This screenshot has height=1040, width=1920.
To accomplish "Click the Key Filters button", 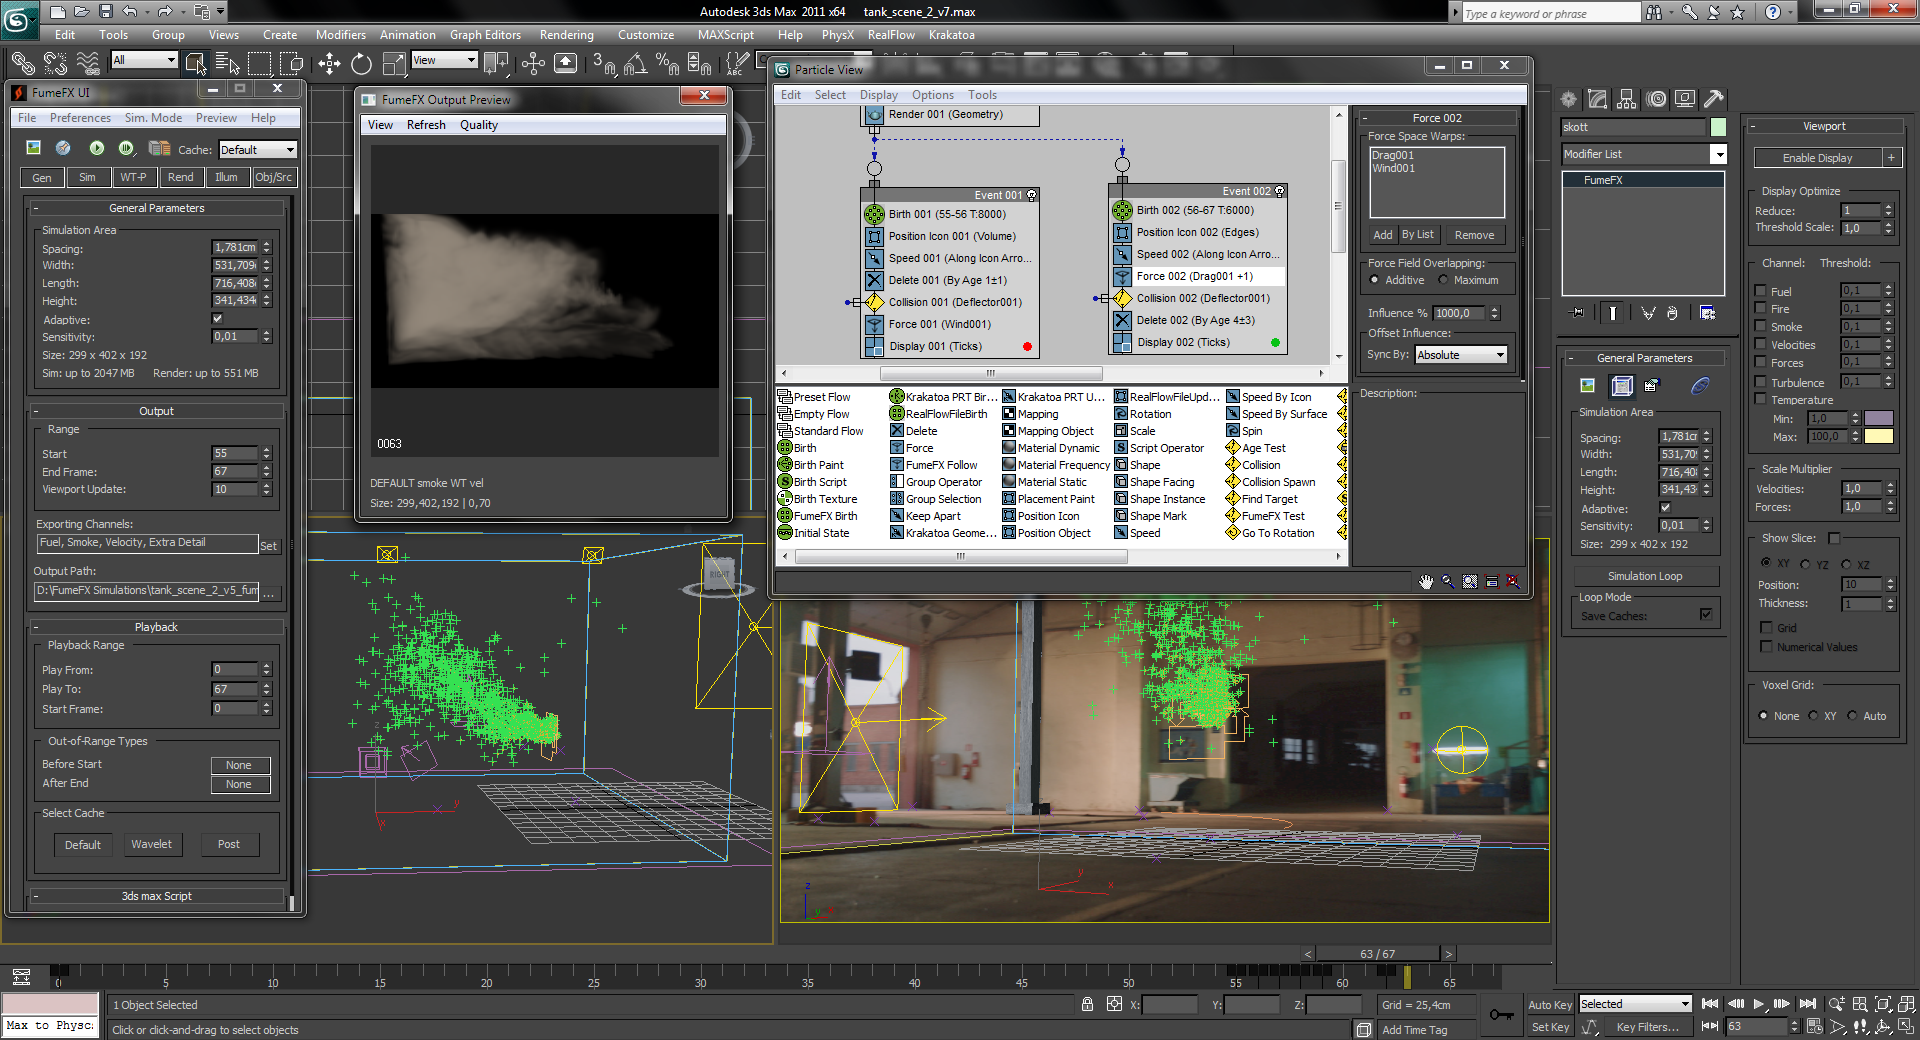I will tap(1647, 1027).
